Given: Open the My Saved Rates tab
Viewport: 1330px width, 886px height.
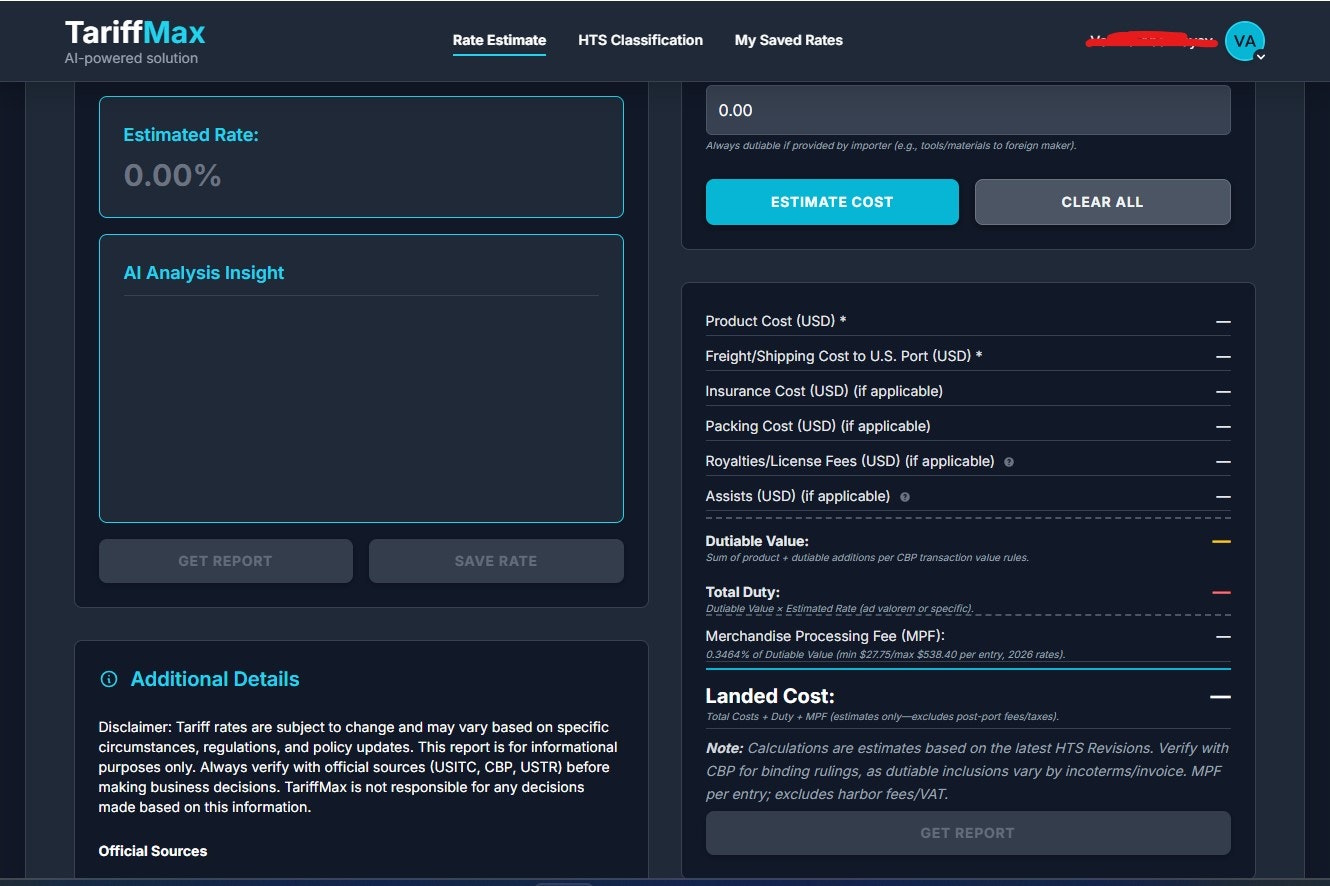Looking at the screenshot, I should (789, 40).
